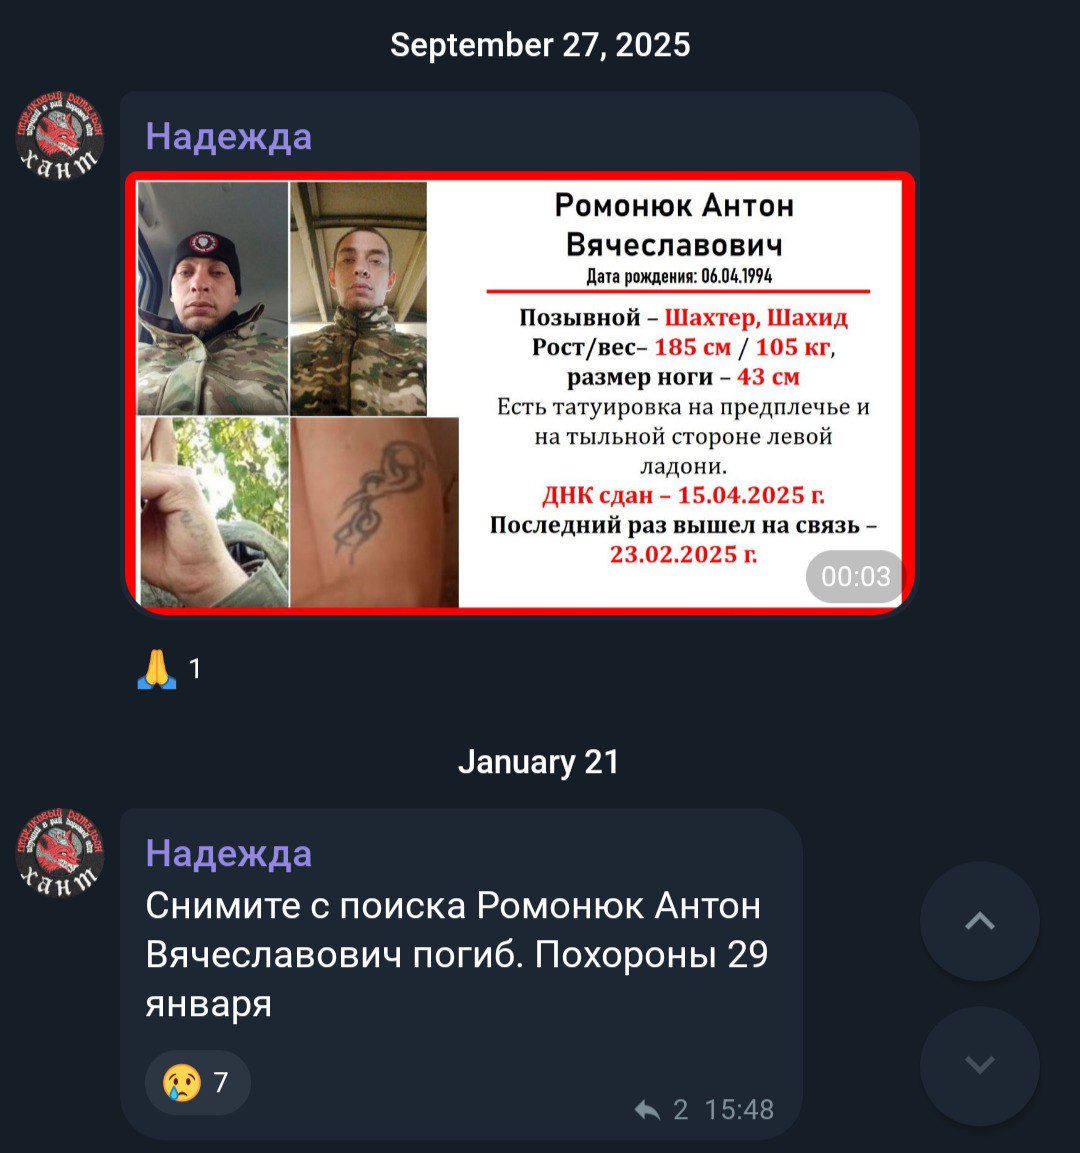
Task: Toggle the crying face reaction with 7
Action: click(x=198, y=1082)
